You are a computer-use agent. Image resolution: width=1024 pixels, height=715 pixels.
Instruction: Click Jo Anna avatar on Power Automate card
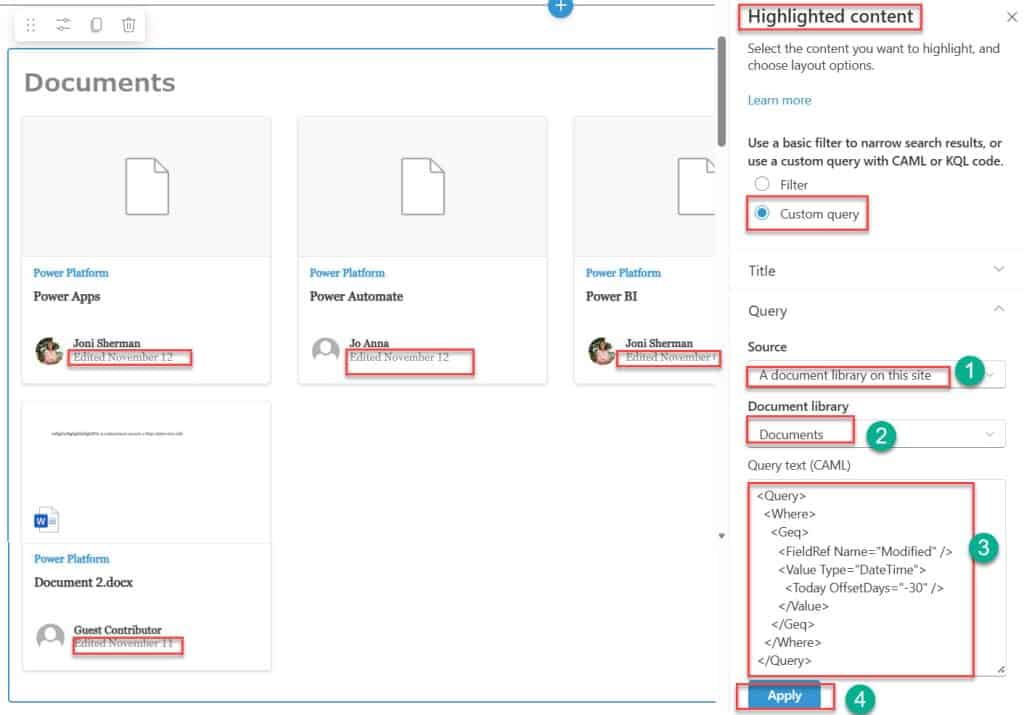click(325, 351)
